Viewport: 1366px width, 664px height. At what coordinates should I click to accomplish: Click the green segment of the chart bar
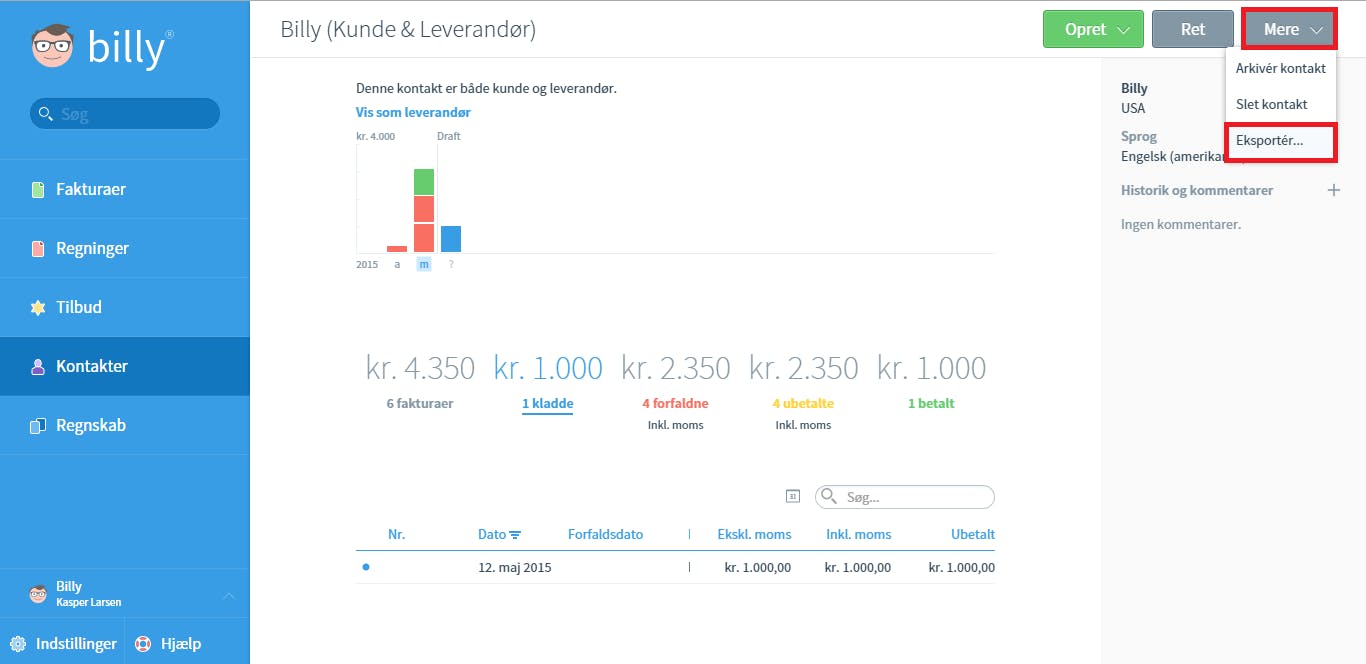[424, 182]
